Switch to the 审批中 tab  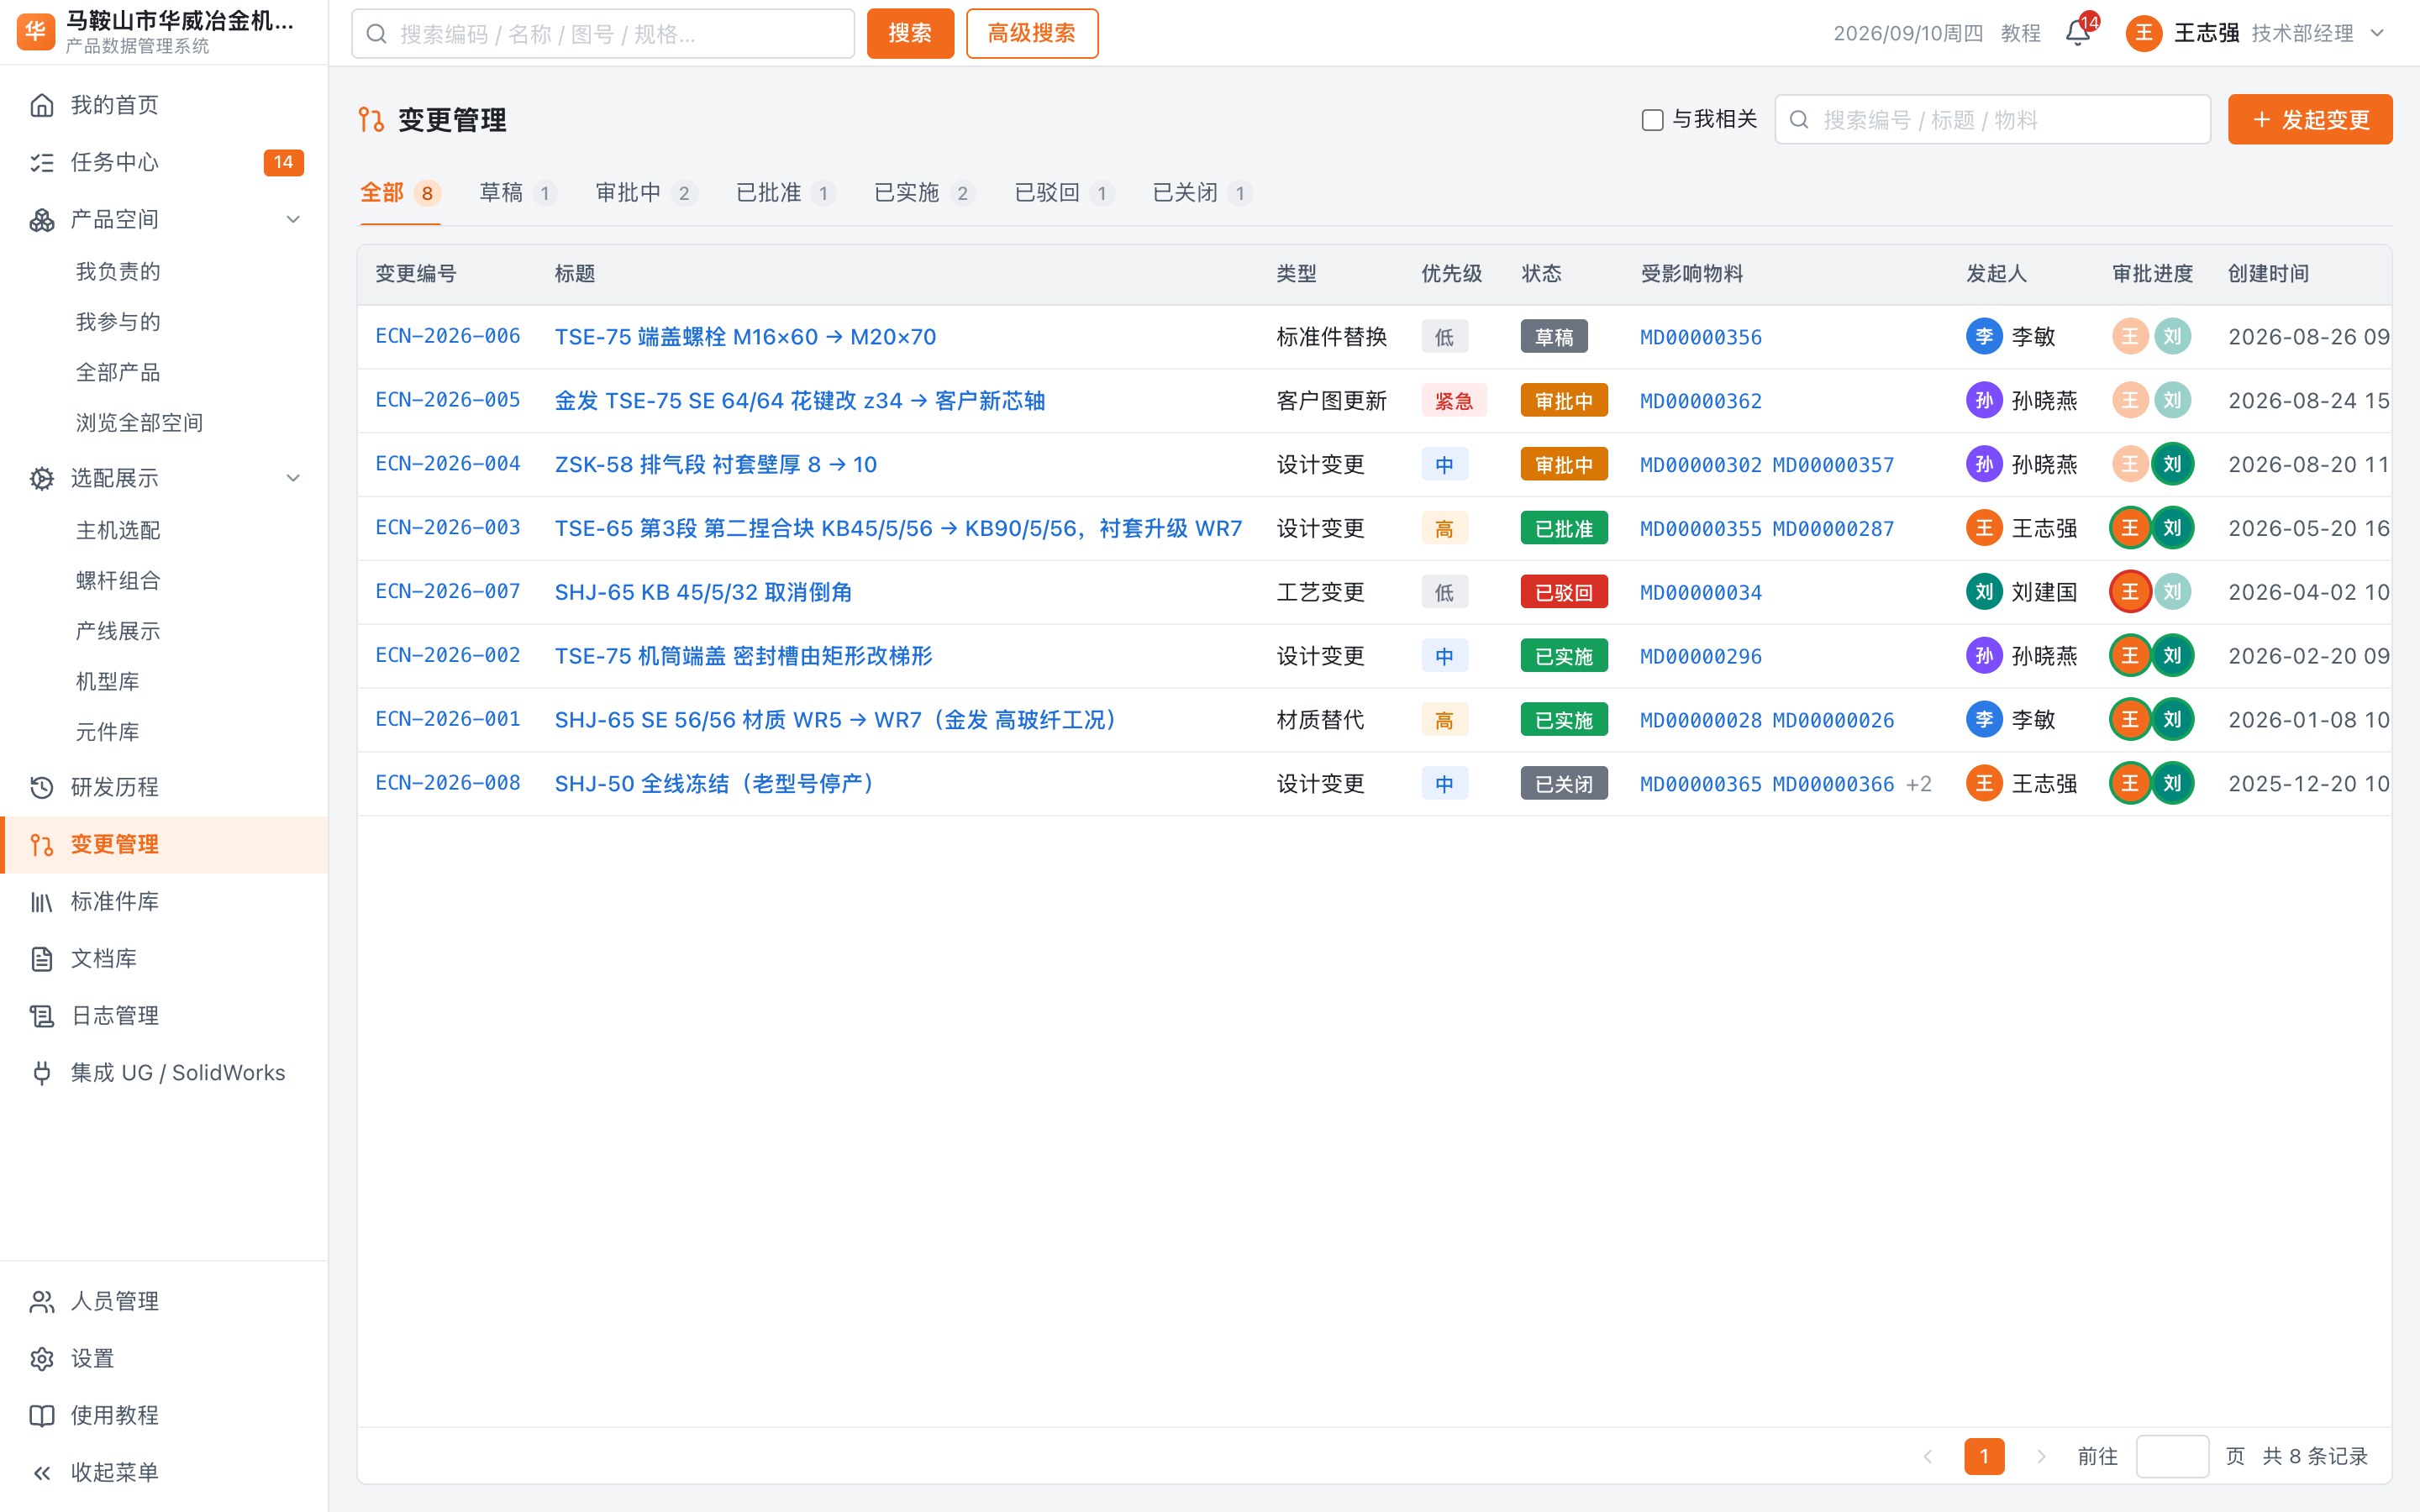point(645,193)
